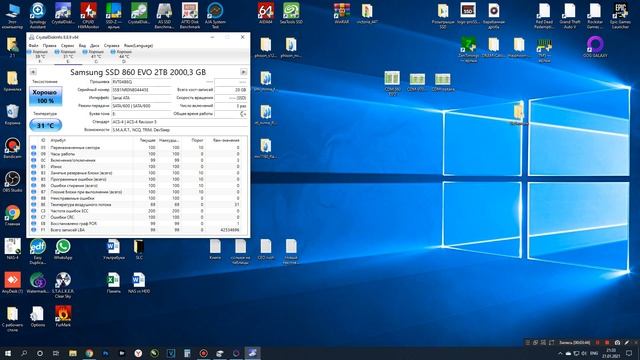Open GOG GALAXY desktop icon
640x360 pixels.
[595, 47]
